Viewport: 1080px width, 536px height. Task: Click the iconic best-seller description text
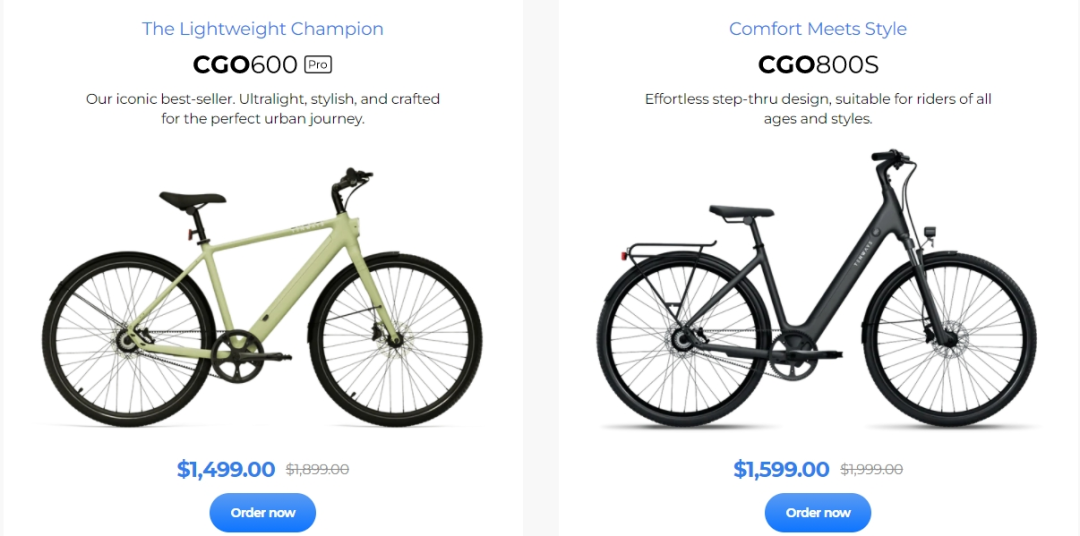(x=262, y=109)
